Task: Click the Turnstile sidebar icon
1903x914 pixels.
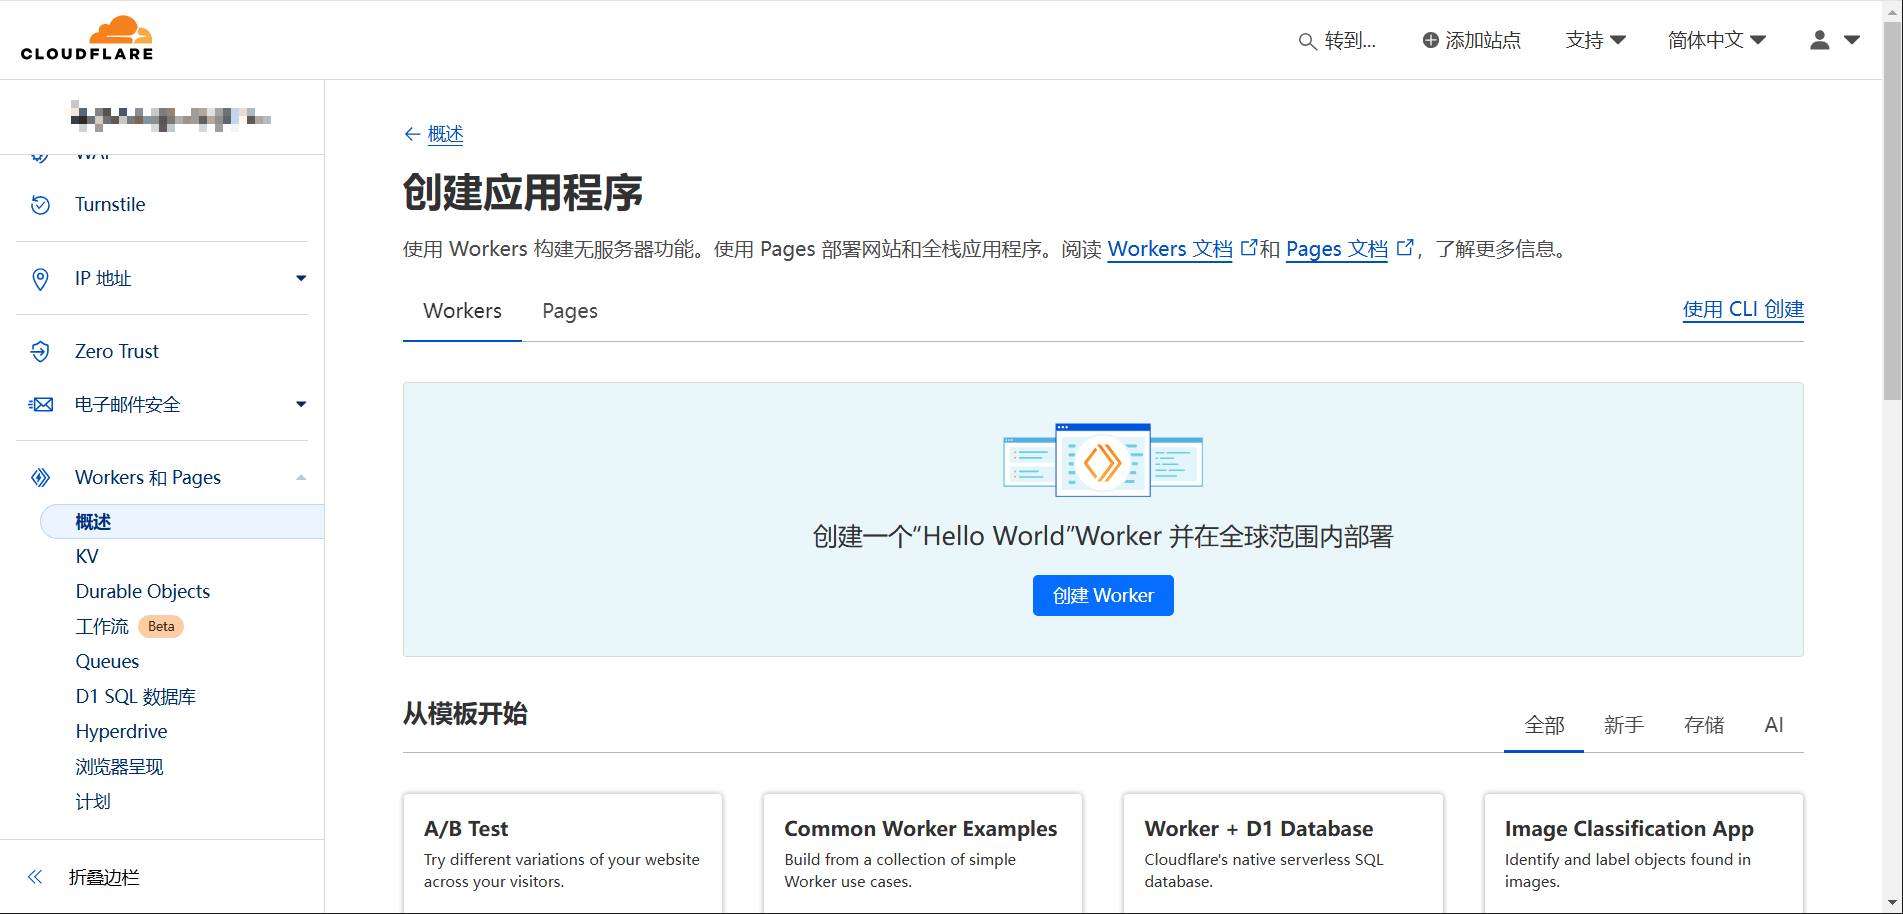Action: (x=40, y=205)
